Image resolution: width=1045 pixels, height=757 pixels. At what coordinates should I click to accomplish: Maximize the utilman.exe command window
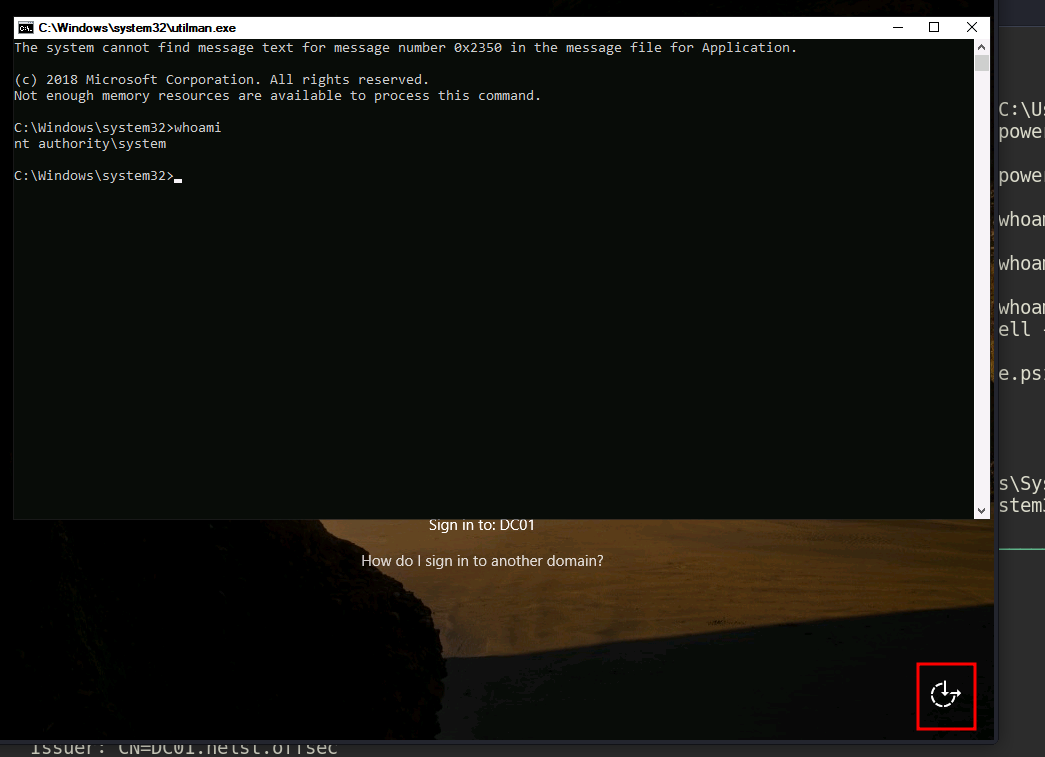934,28
